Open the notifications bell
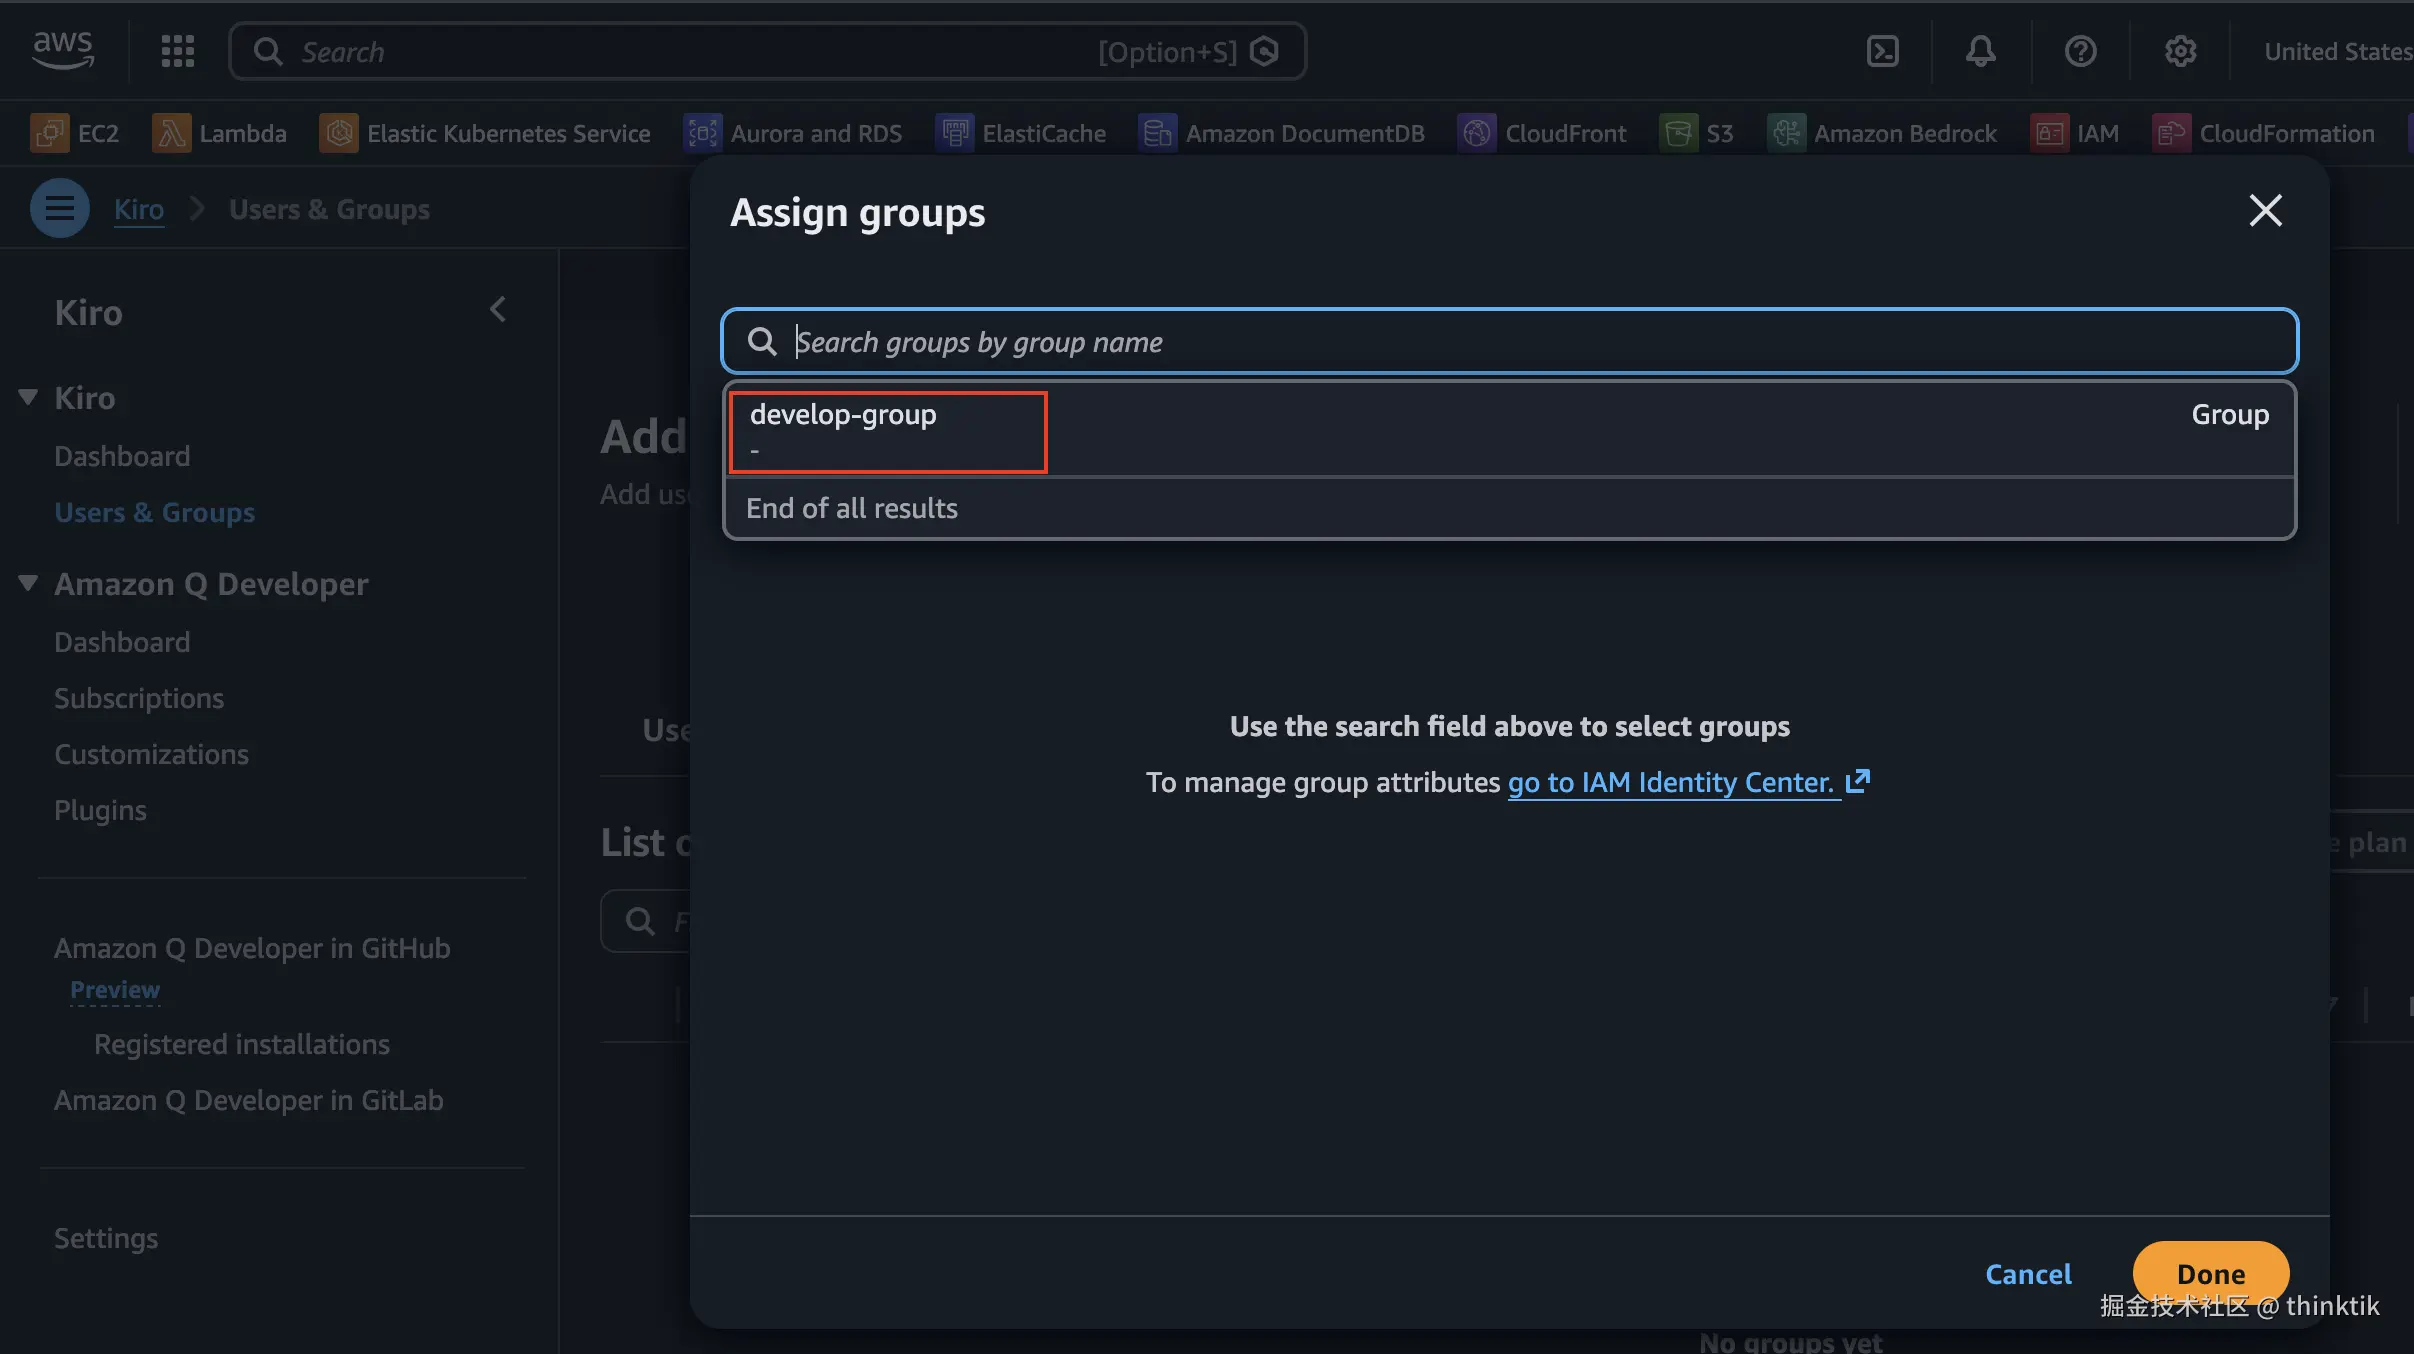Viewport: 2414px width, 1354px height. [1980, 51]
